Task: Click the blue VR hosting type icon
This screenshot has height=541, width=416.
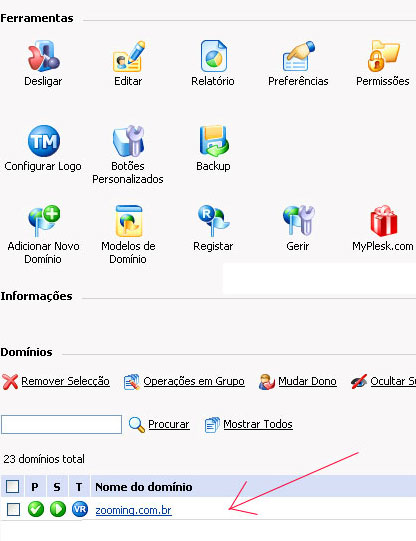Action: point(80,509)
